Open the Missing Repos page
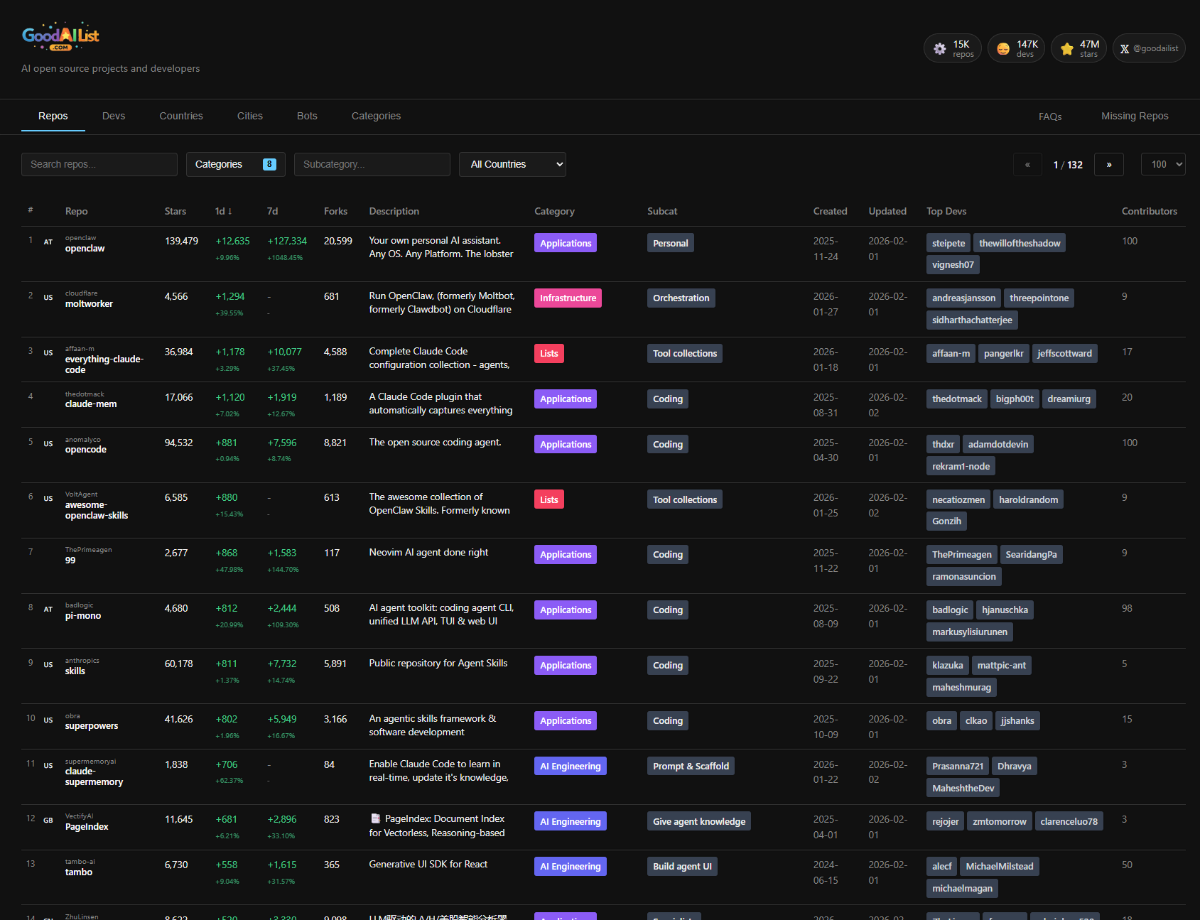The height and width of the screenshot is (920, 1200). pyautogui.click(x=1134, y=116)
